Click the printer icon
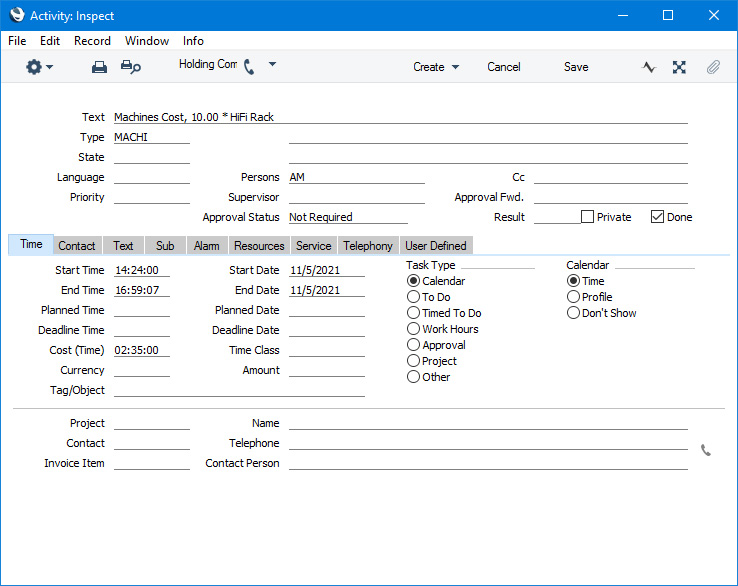Image resolution: width=738 pixels, height=586 pixels. point(99,67)
